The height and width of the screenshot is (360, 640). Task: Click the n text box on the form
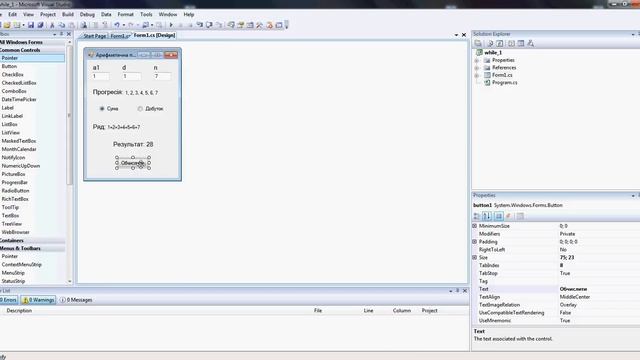(162, 76)
